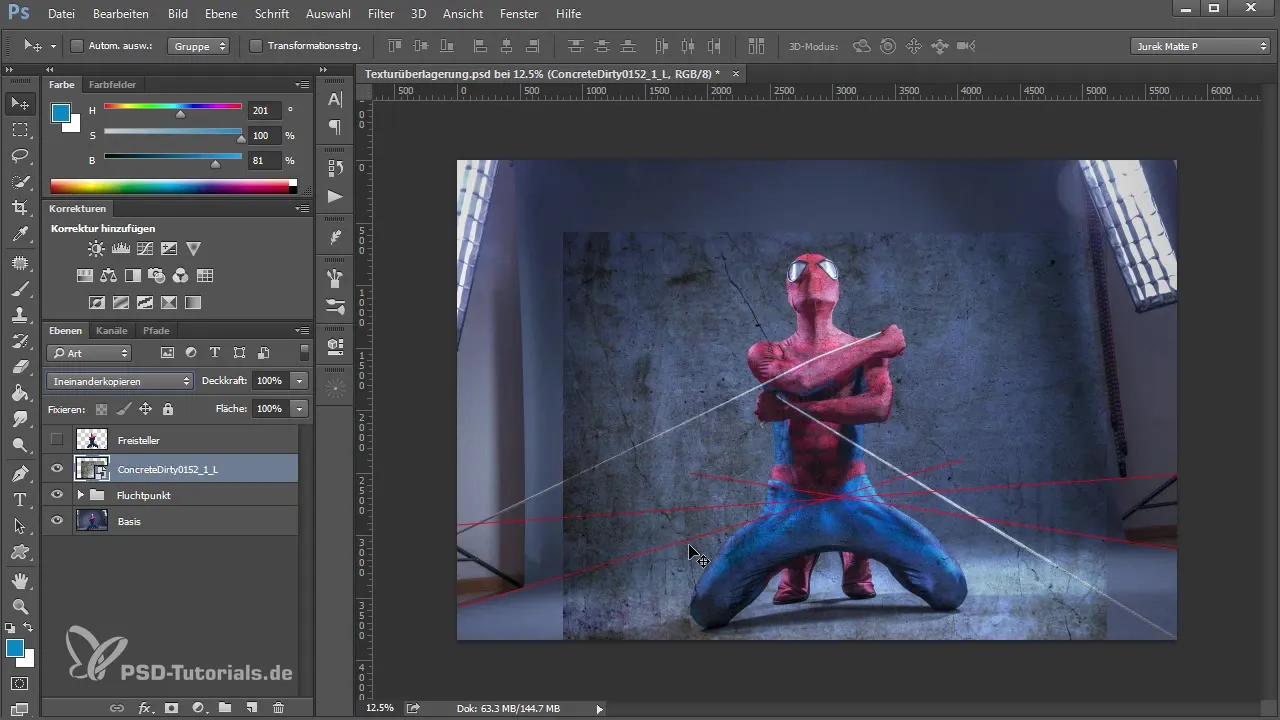The image size is (1280, 720).
Task: Select the Quick Selection tool
Action: pyautogui.click(x=20, y=182)
